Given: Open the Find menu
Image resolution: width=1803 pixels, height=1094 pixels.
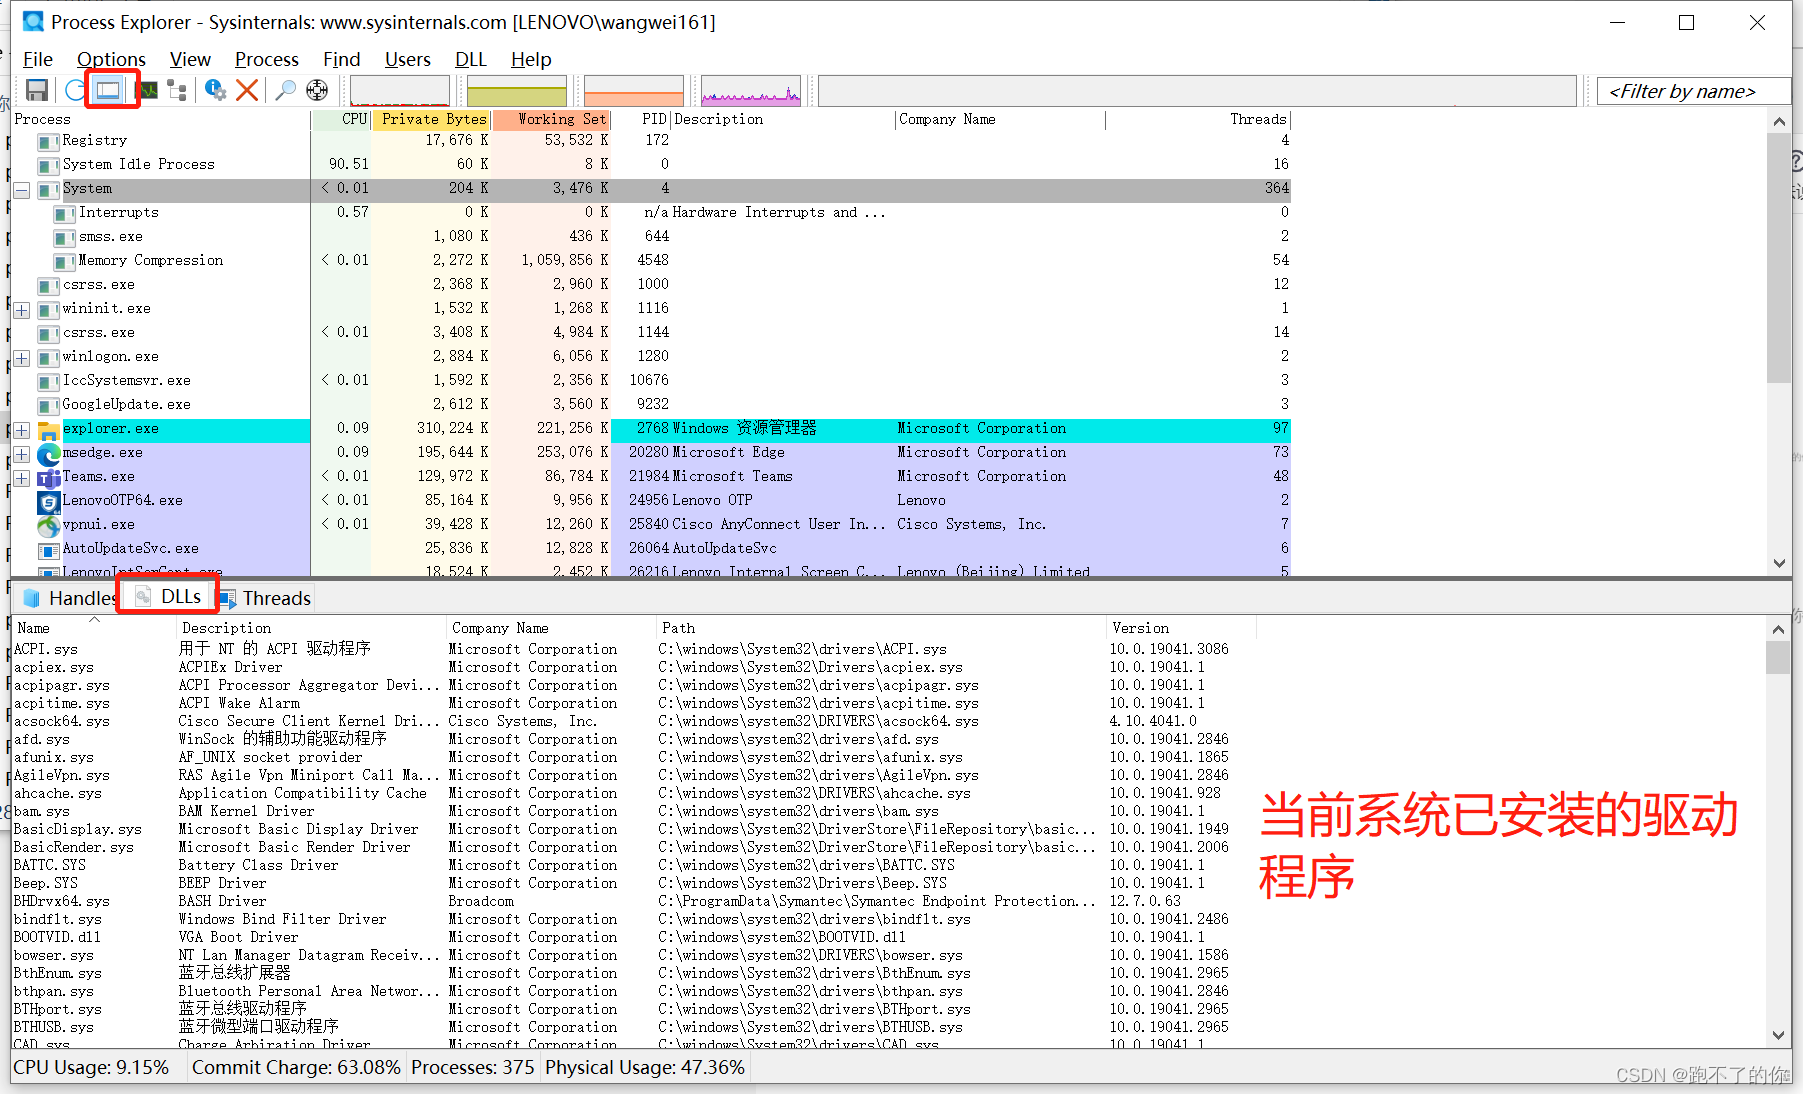Looking at the screenshot, I should point(341,59).
